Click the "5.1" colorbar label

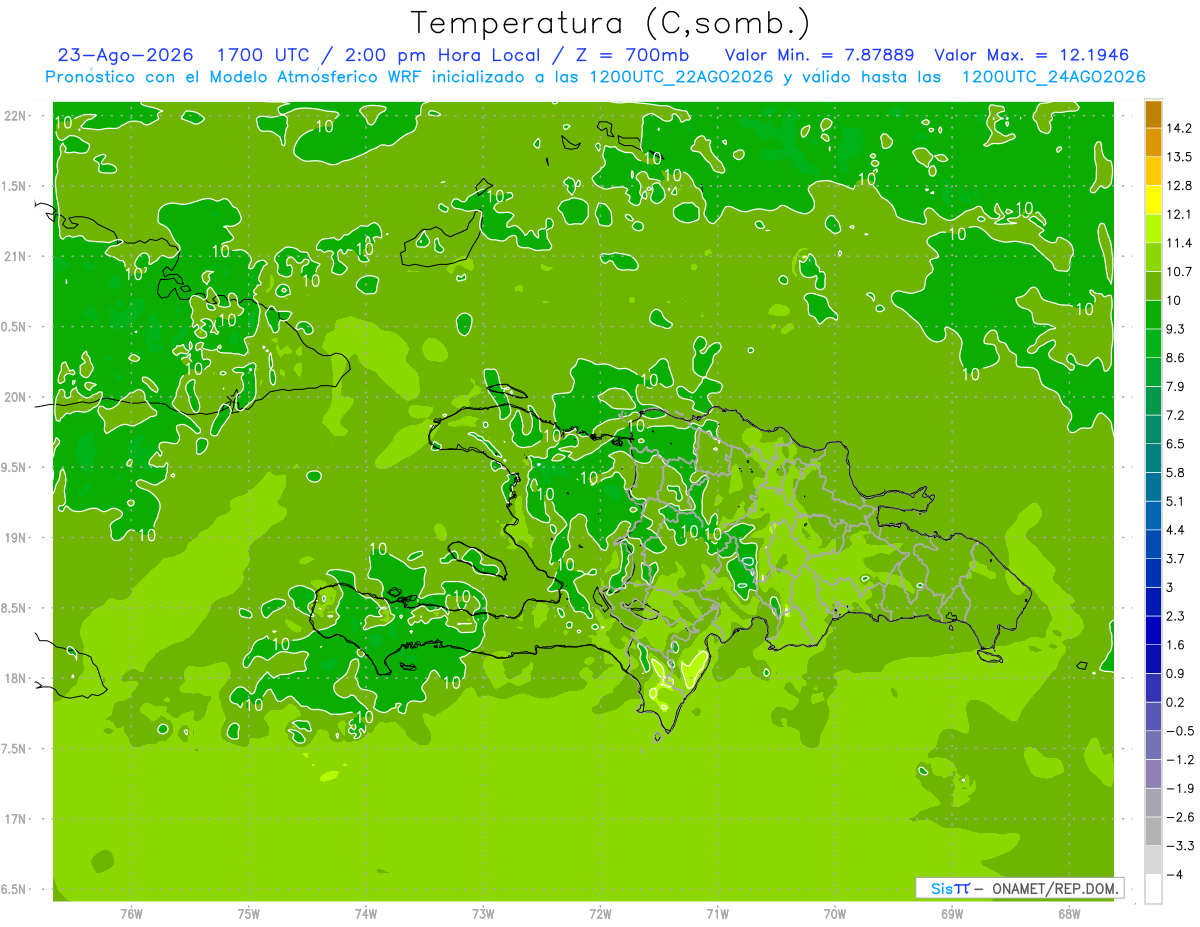1176,501
